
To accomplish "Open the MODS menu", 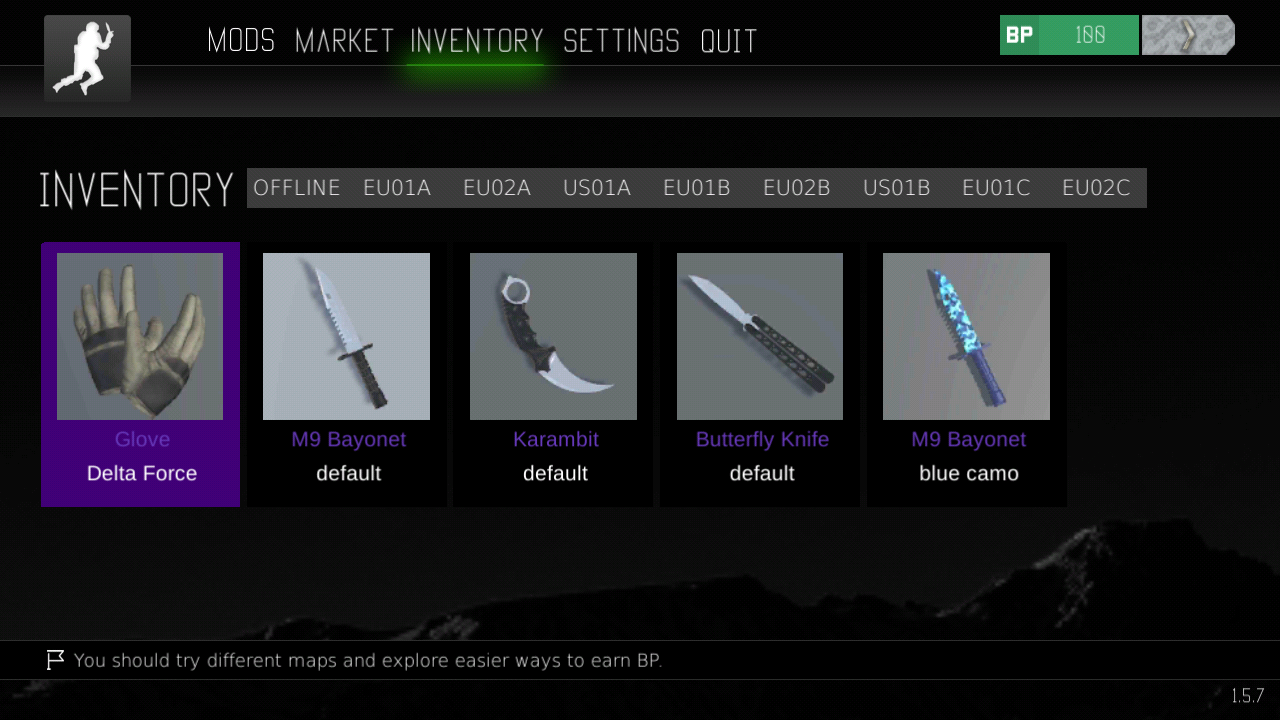I will tap(241, 41).
